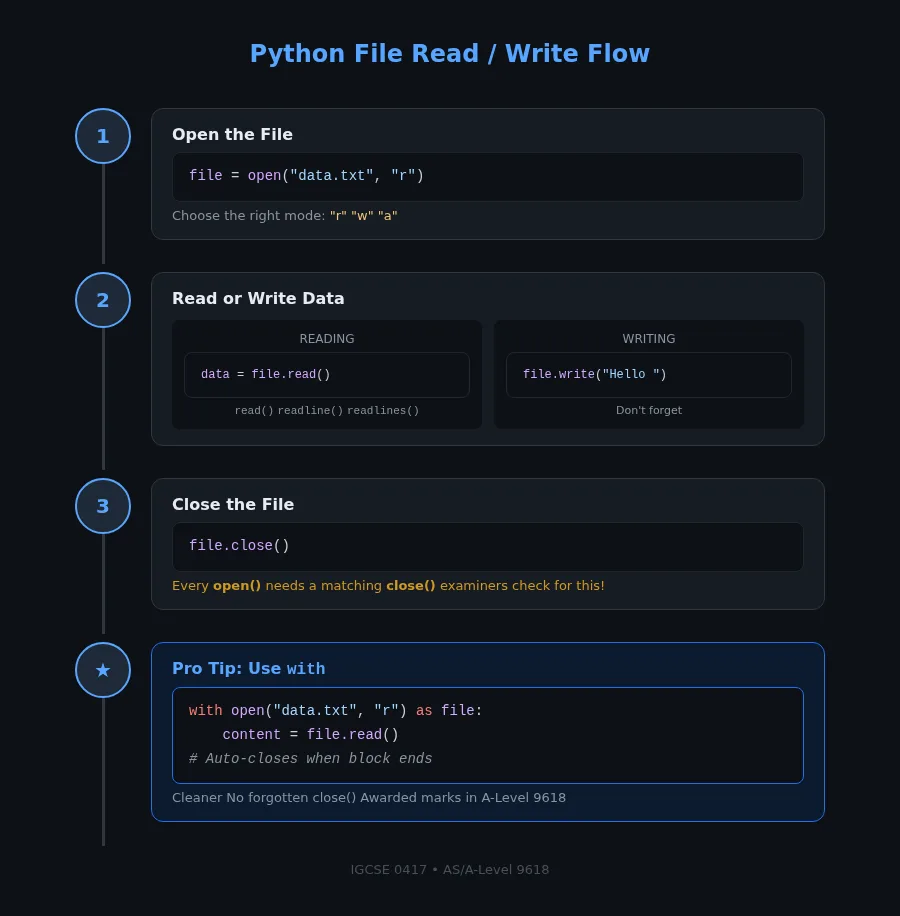Select the Open the File heading
This screenshot has height=916, width=900.
[x=232, y=134]
